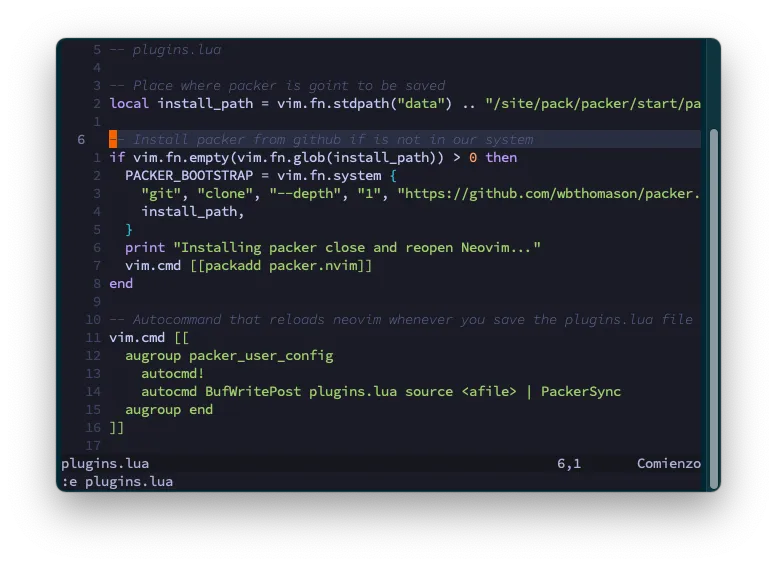This screenshot has height=566, width=777.
Task: Click 'then' keyword on the if line
Action: [x=501, y=158]
